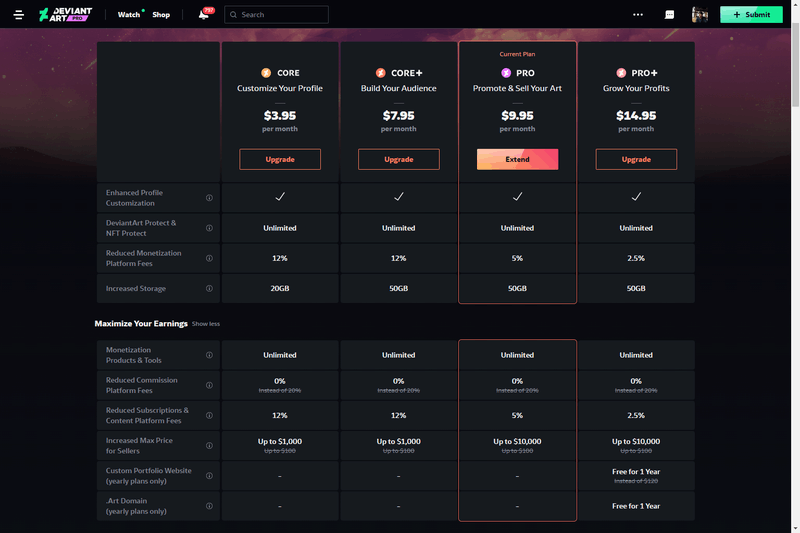This screenshot has width=800, height=533.
Task: Show info for Reduced Commission Platform Fees
Action: coord(209,385)
